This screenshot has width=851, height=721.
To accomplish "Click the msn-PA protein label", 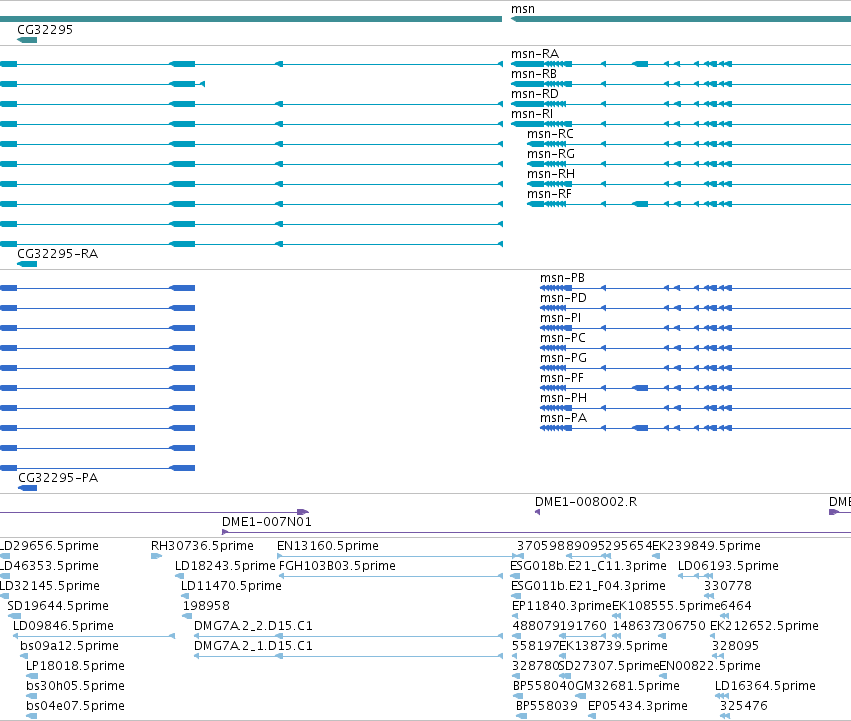I will tap(563, 418).
